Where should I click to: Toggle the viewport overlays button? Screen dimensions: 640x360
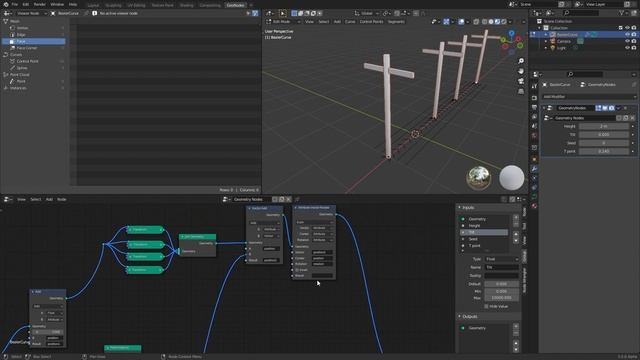click(461, 22)
